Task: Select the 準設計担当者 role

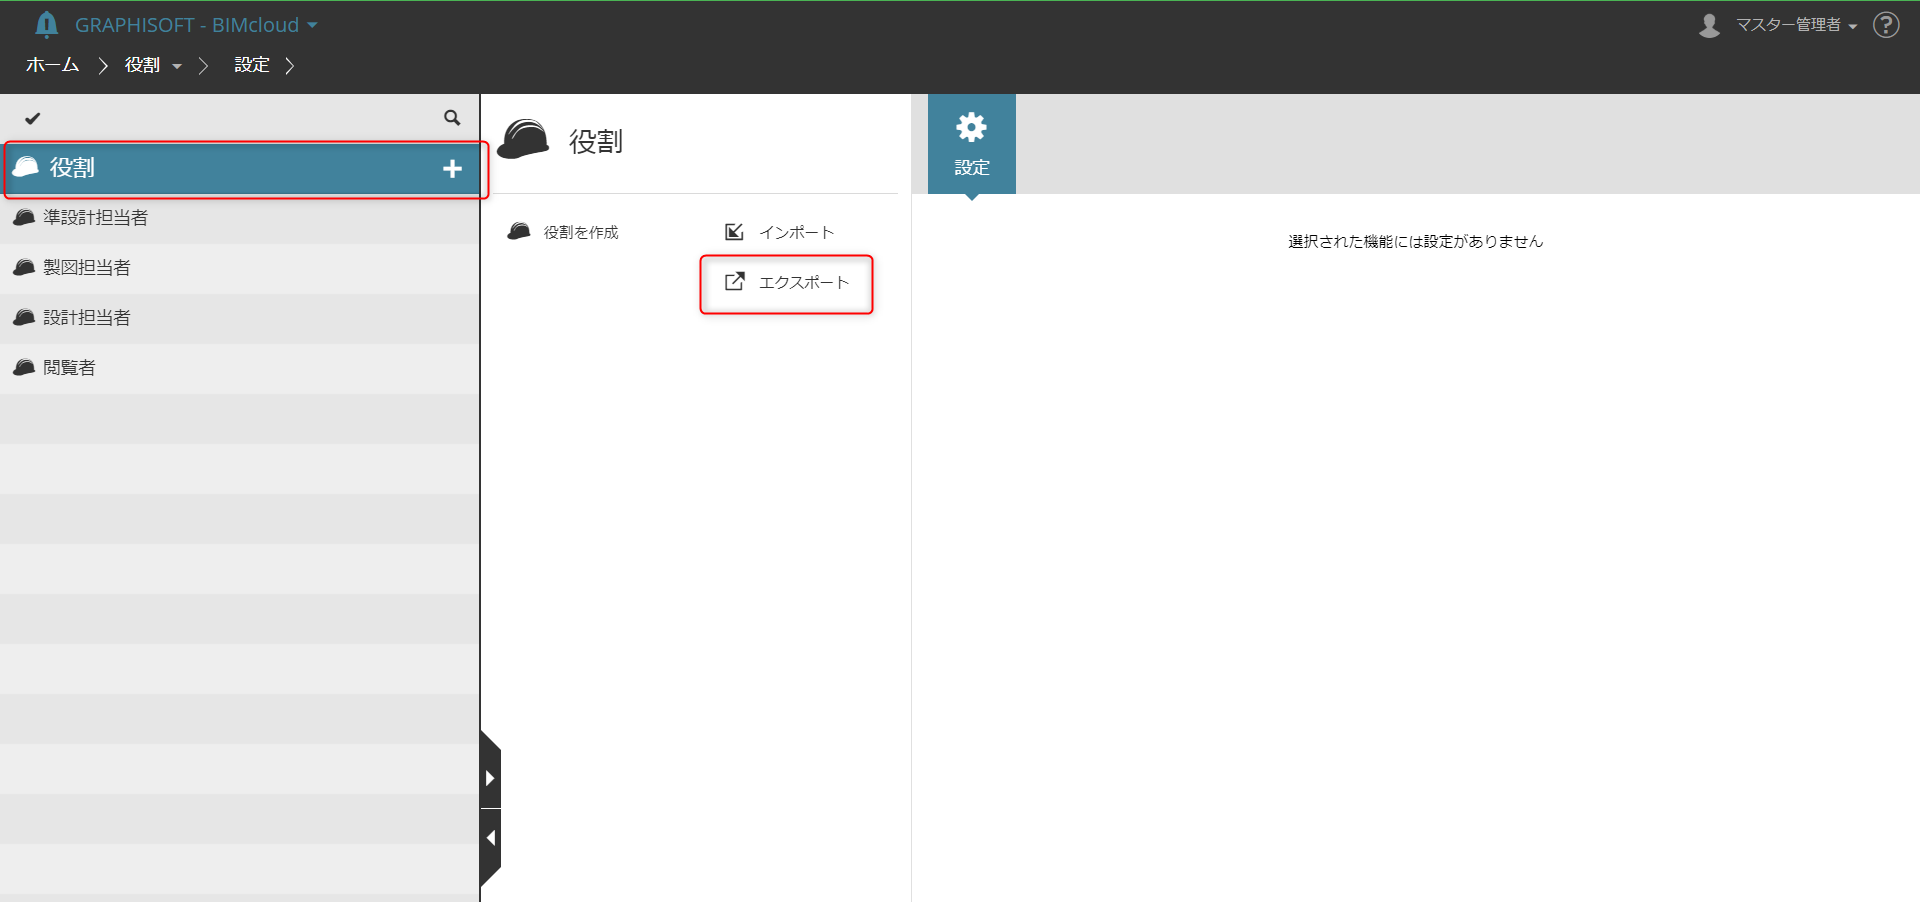Action: click(240, 218)
